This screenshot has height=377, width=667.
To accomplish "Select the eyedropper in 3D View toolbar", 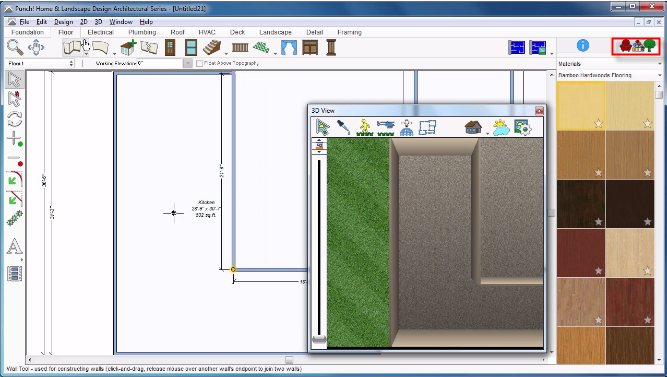I will click(x=343, y=127).
